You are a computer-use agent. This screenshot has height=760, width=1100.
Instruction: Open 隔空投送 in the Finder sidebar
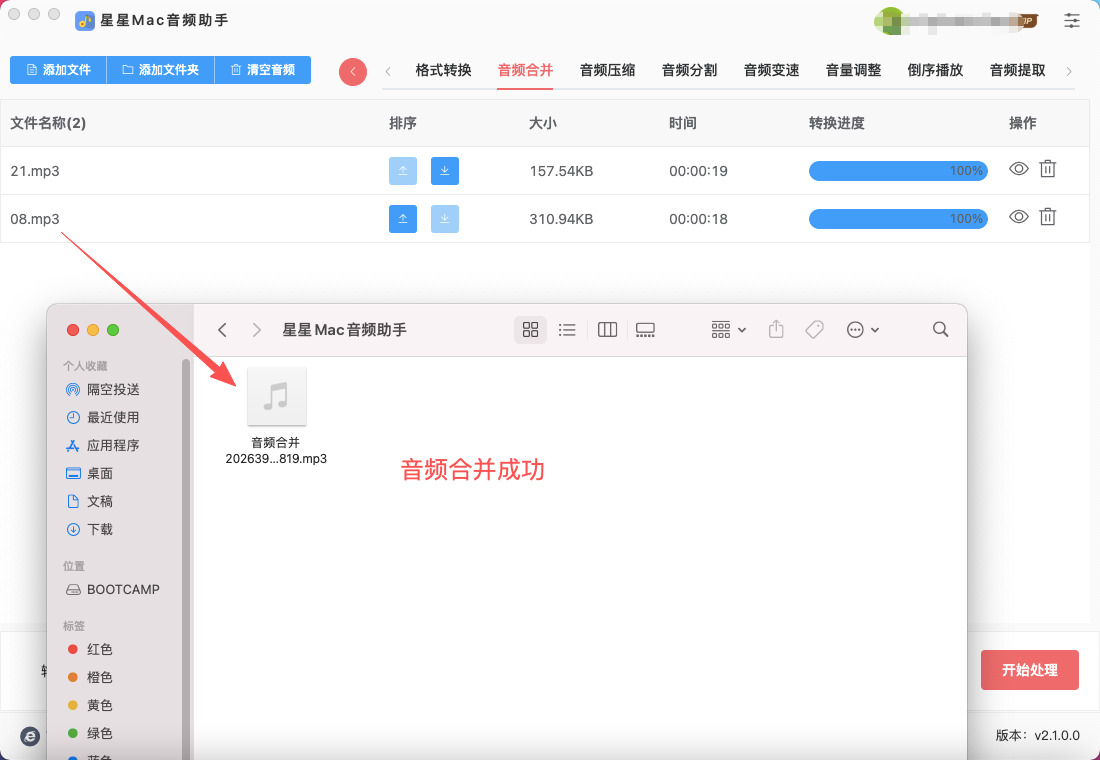point(103,389)
